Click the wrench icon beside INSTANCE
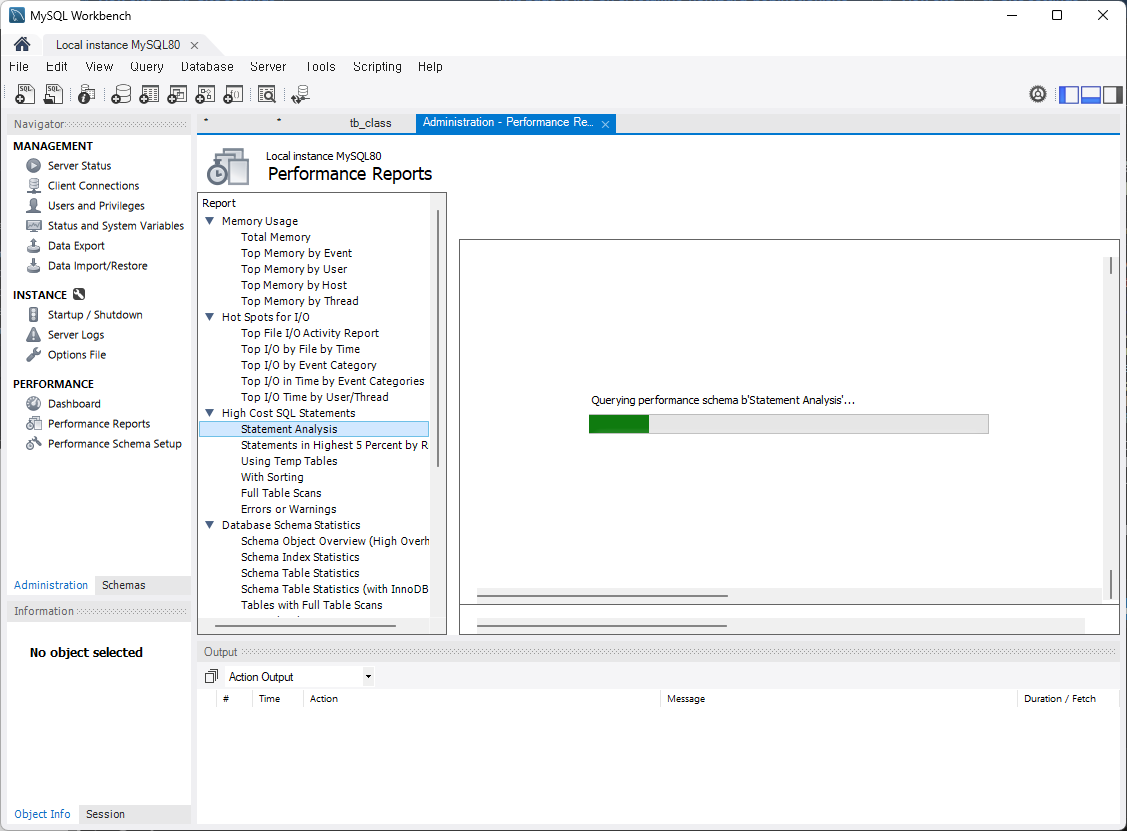 (x=79, y=294)
